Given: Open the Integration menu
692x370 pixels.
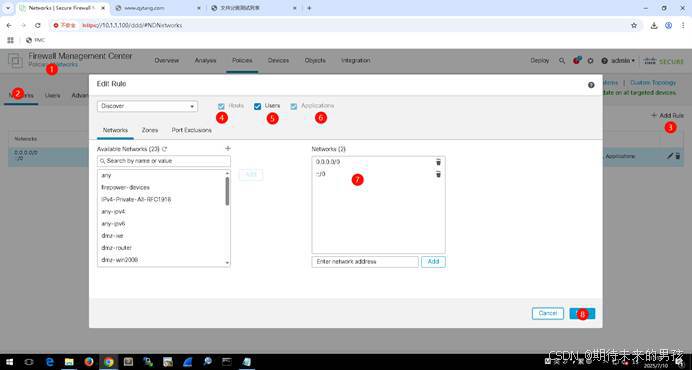Looking at the screenshot, I should point(355,60).
